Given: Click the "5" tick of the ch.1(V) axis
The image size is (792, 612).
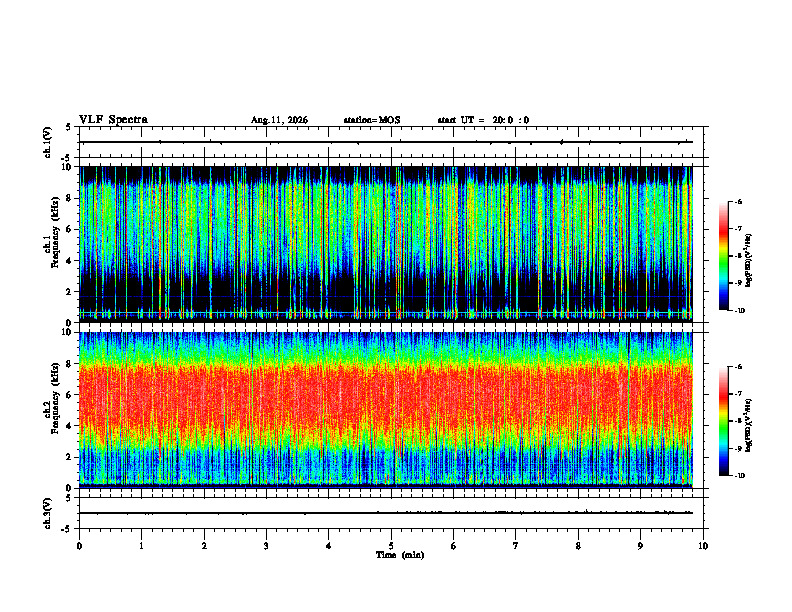Looking at the screenshot, I should coord(68,128).
